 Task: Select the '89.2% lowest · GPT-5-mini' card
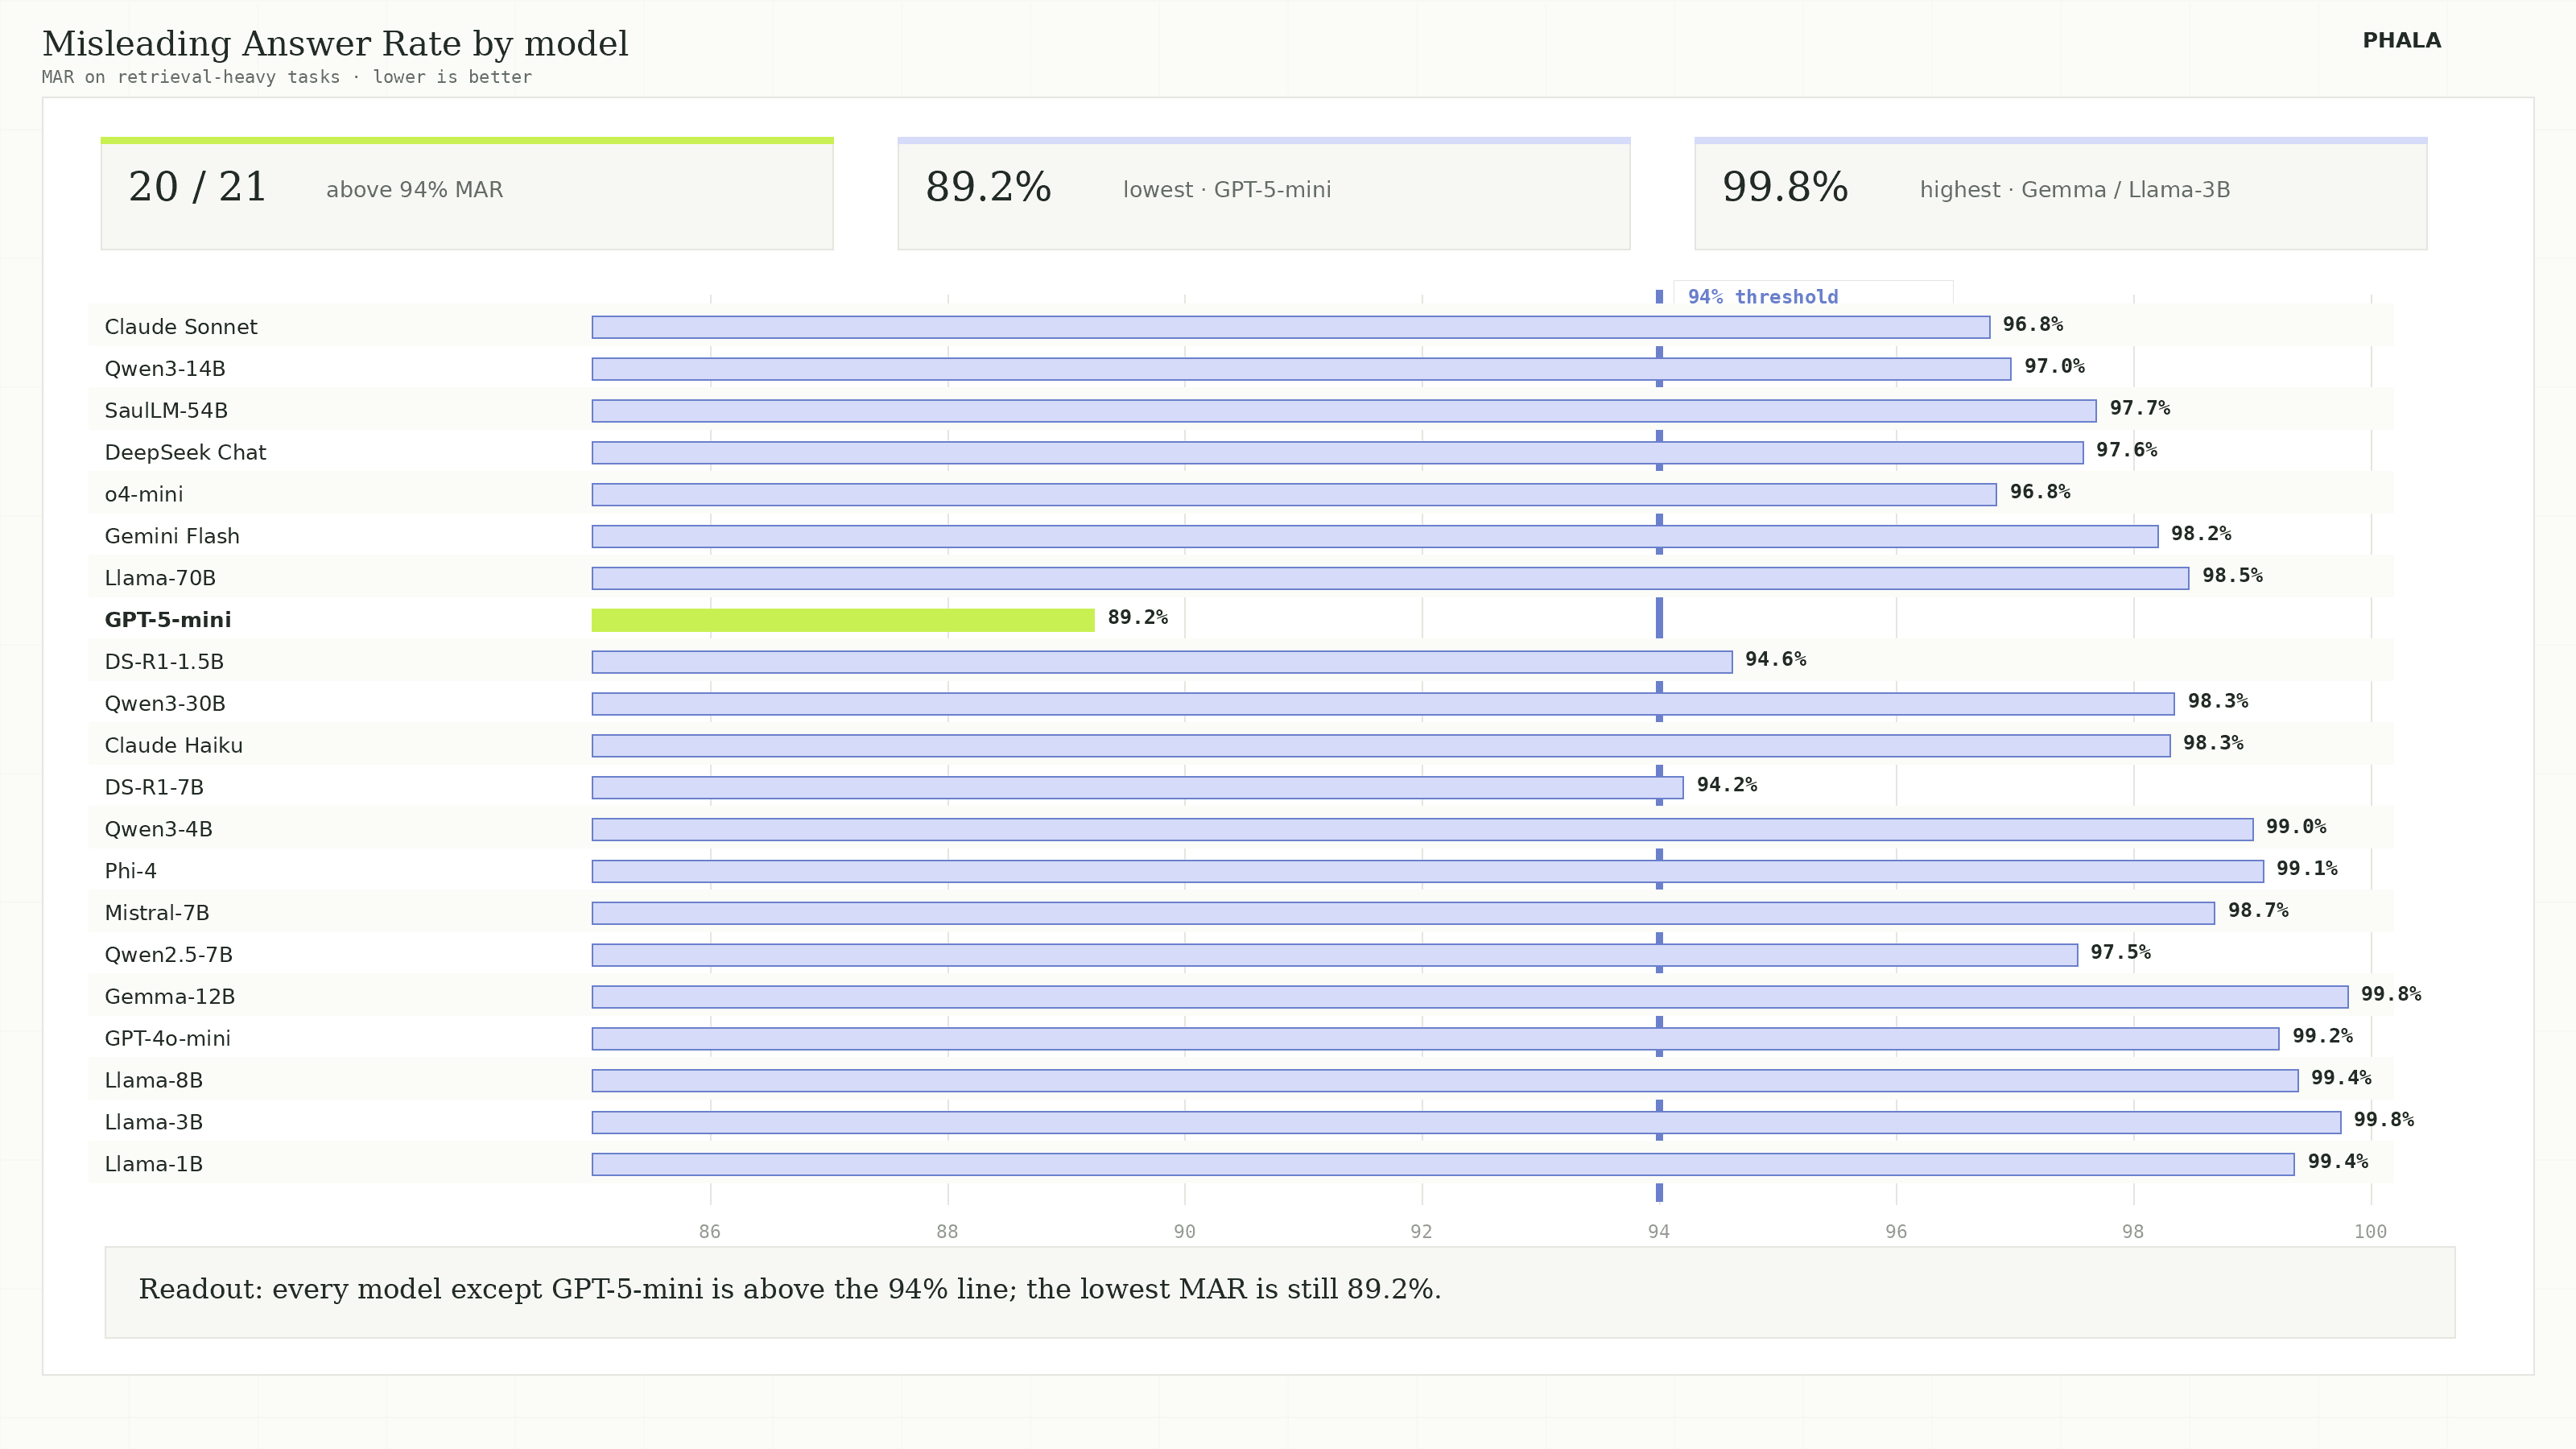pyautogui.click(x=1264, y=193)
